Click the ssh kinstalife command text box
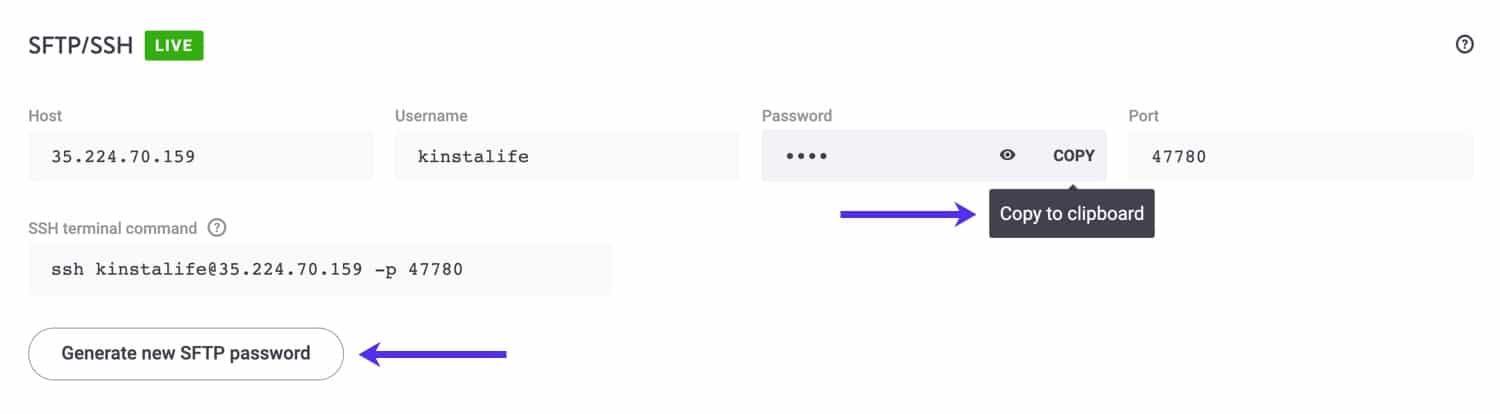1500x414 pixels. [320, 270]
